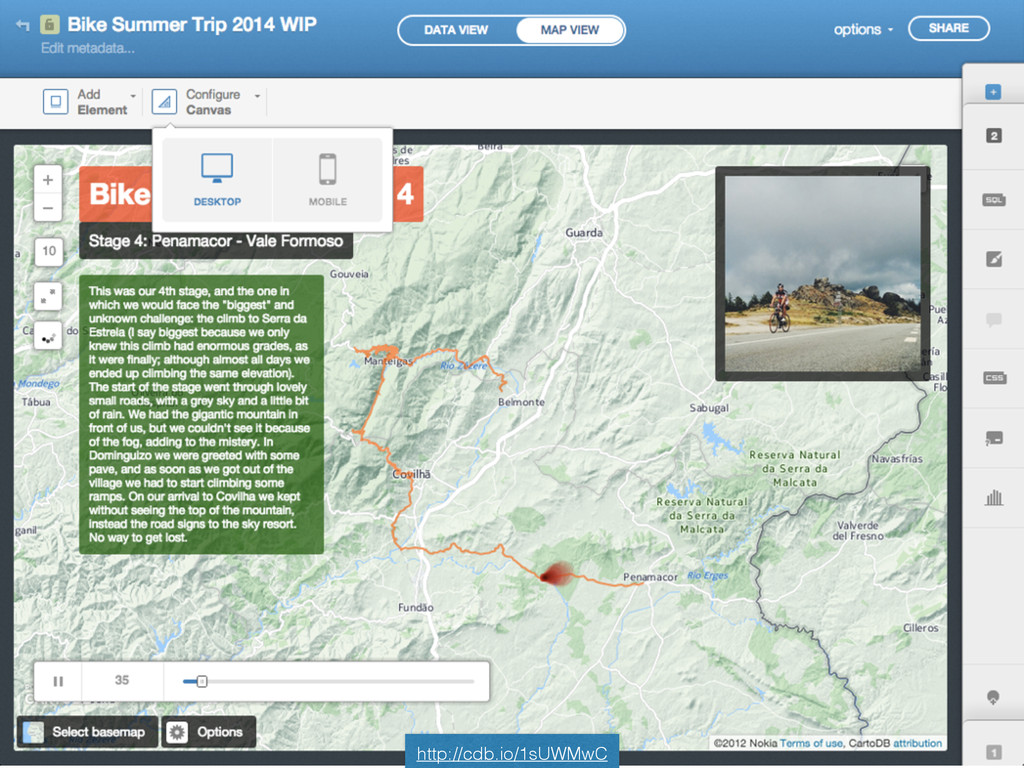Click the lock privacy icon

click(50, 25)
